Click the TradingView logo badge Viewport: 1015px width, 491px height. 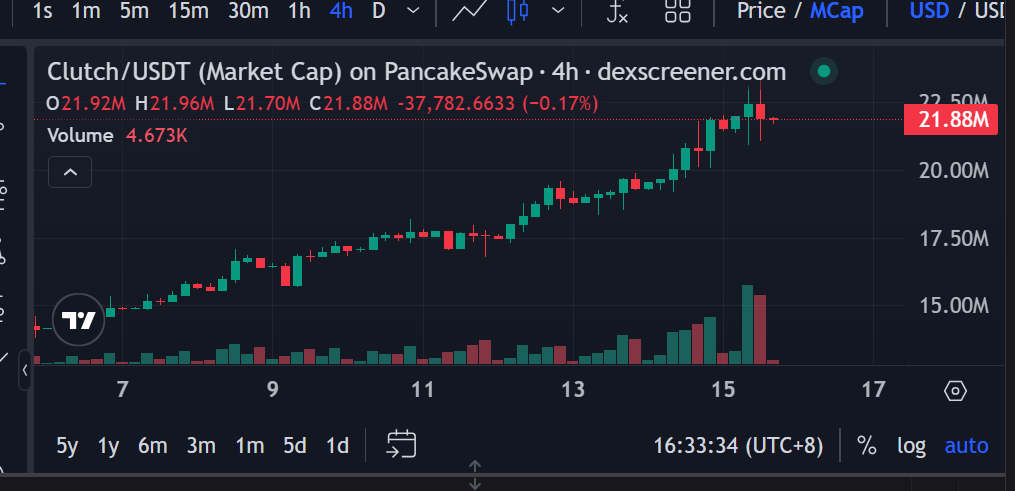click(x=78, y=320)
